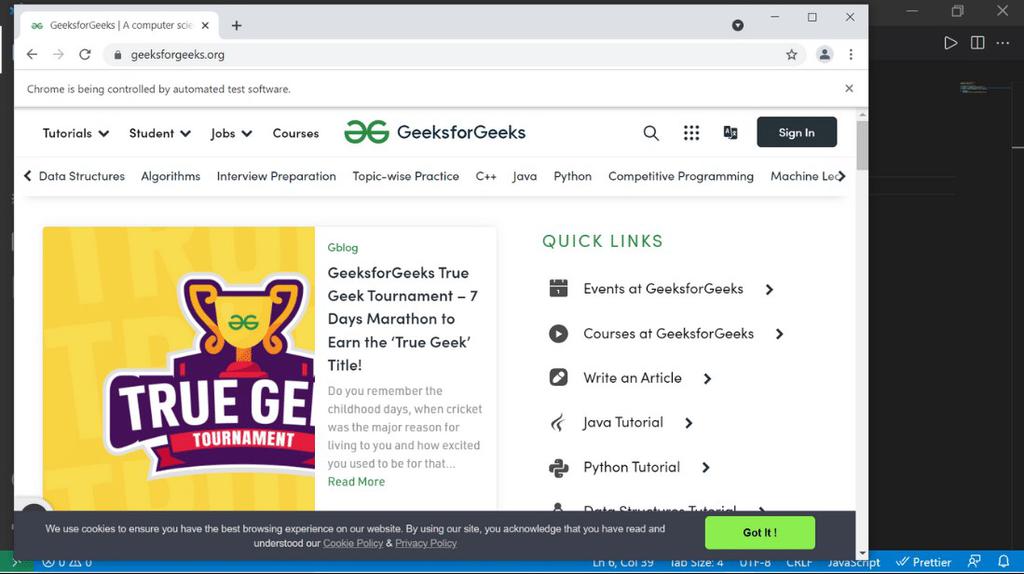Select Java topic in topics bar

point(524,176)
